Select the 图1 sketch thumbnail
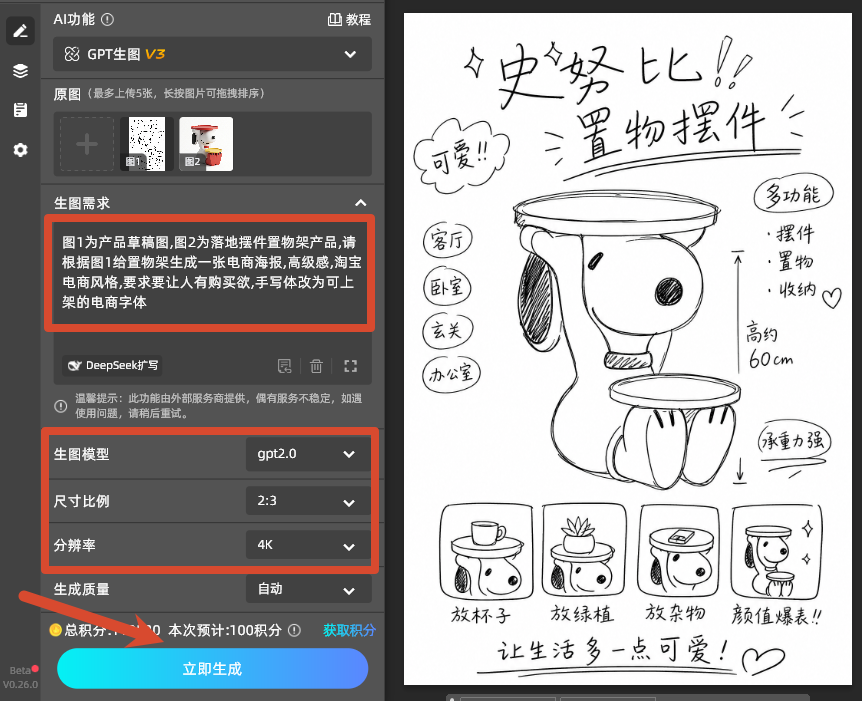862x701 pixels. tap(146, 144)
